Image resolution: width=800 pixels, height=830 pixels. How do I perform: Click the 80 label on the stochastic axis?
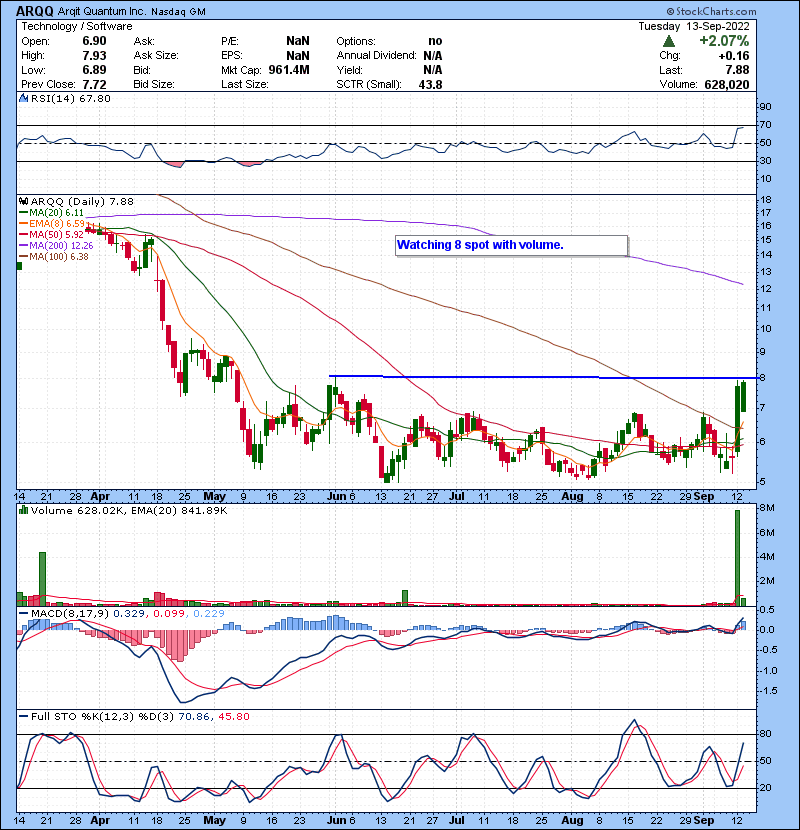pos(766,734)
